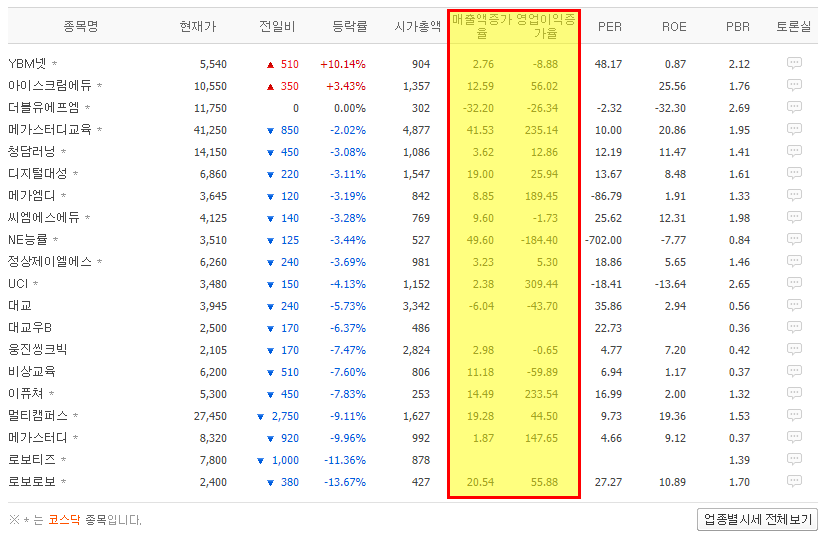The width and height of the screenshot is (826, 537).
Task: Open discussion room icon for 메가스터디교육
Action: pyautogui.click(x=794, y=129)
